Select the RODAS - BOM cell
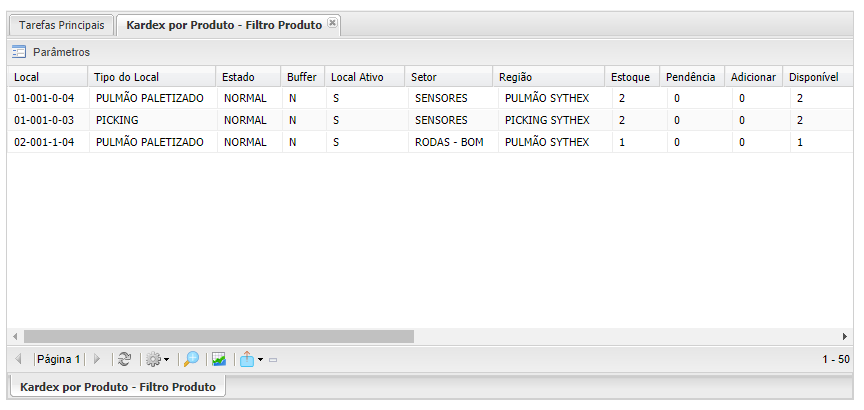The image size is (864, 410). point(448,142)
